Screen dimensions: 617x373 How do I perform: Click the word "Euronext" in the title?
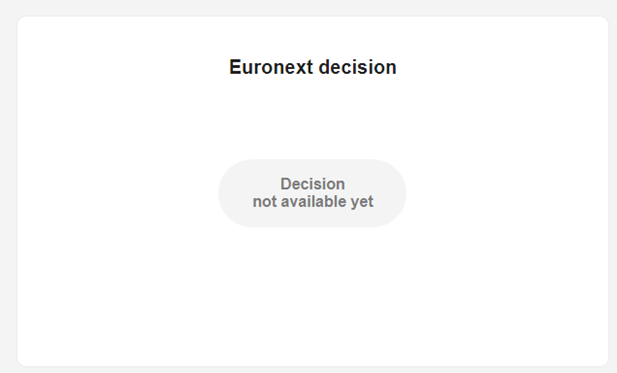pos(271,67)
